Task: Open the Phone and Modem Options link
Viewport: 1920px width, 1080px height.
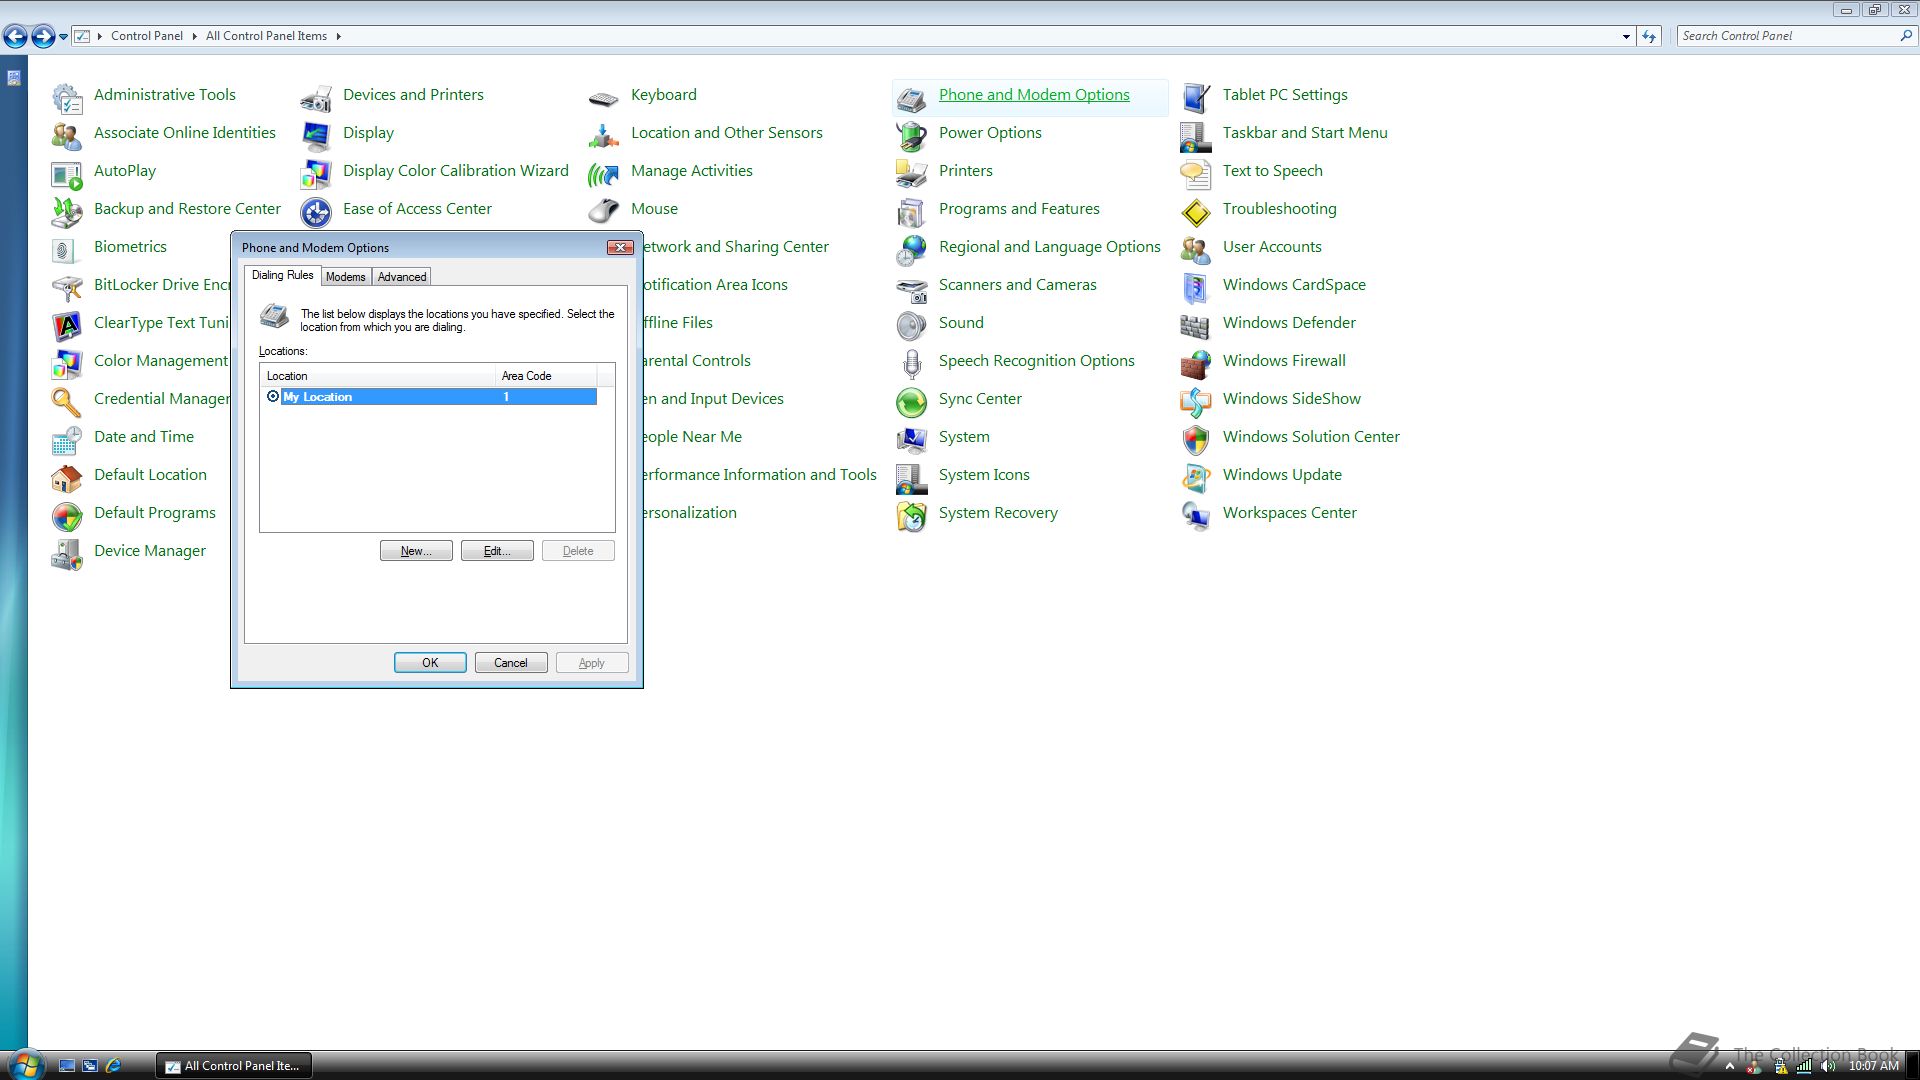Action: click(1034, 95)
